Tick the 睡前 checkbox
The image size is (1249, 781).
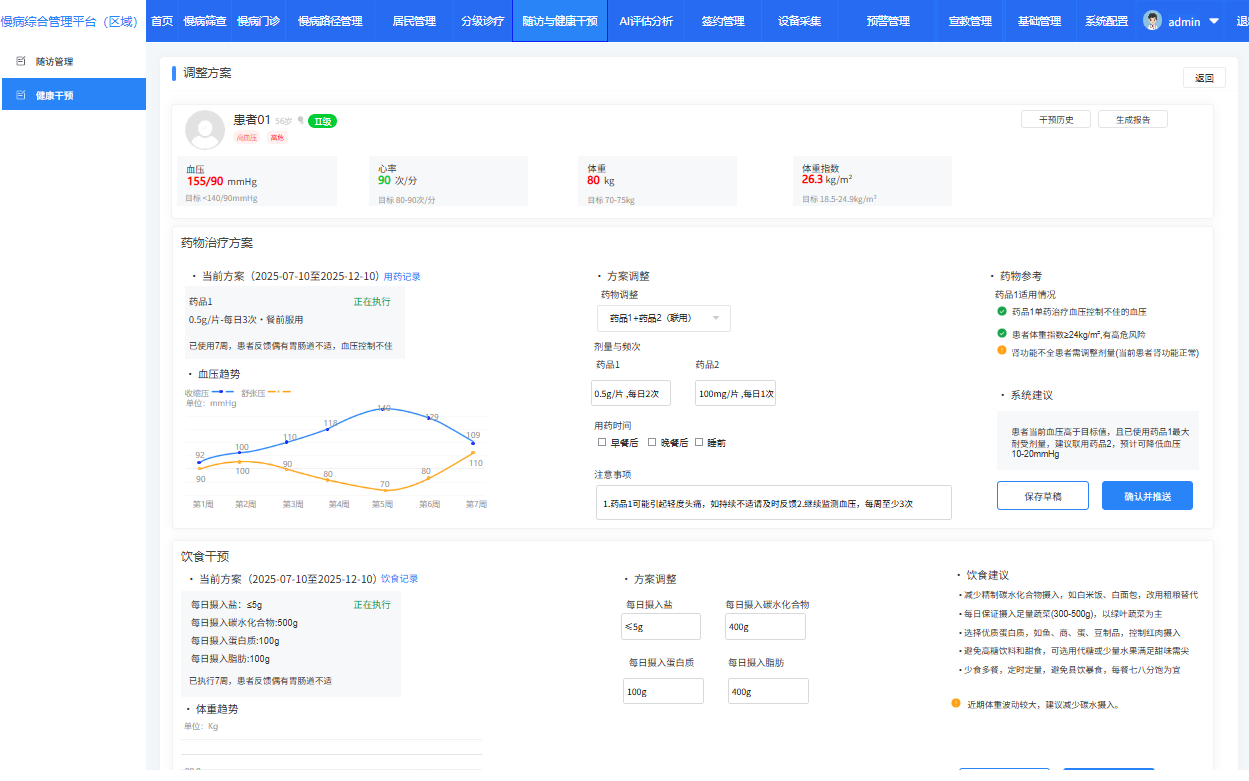click(x=699, y=442)
